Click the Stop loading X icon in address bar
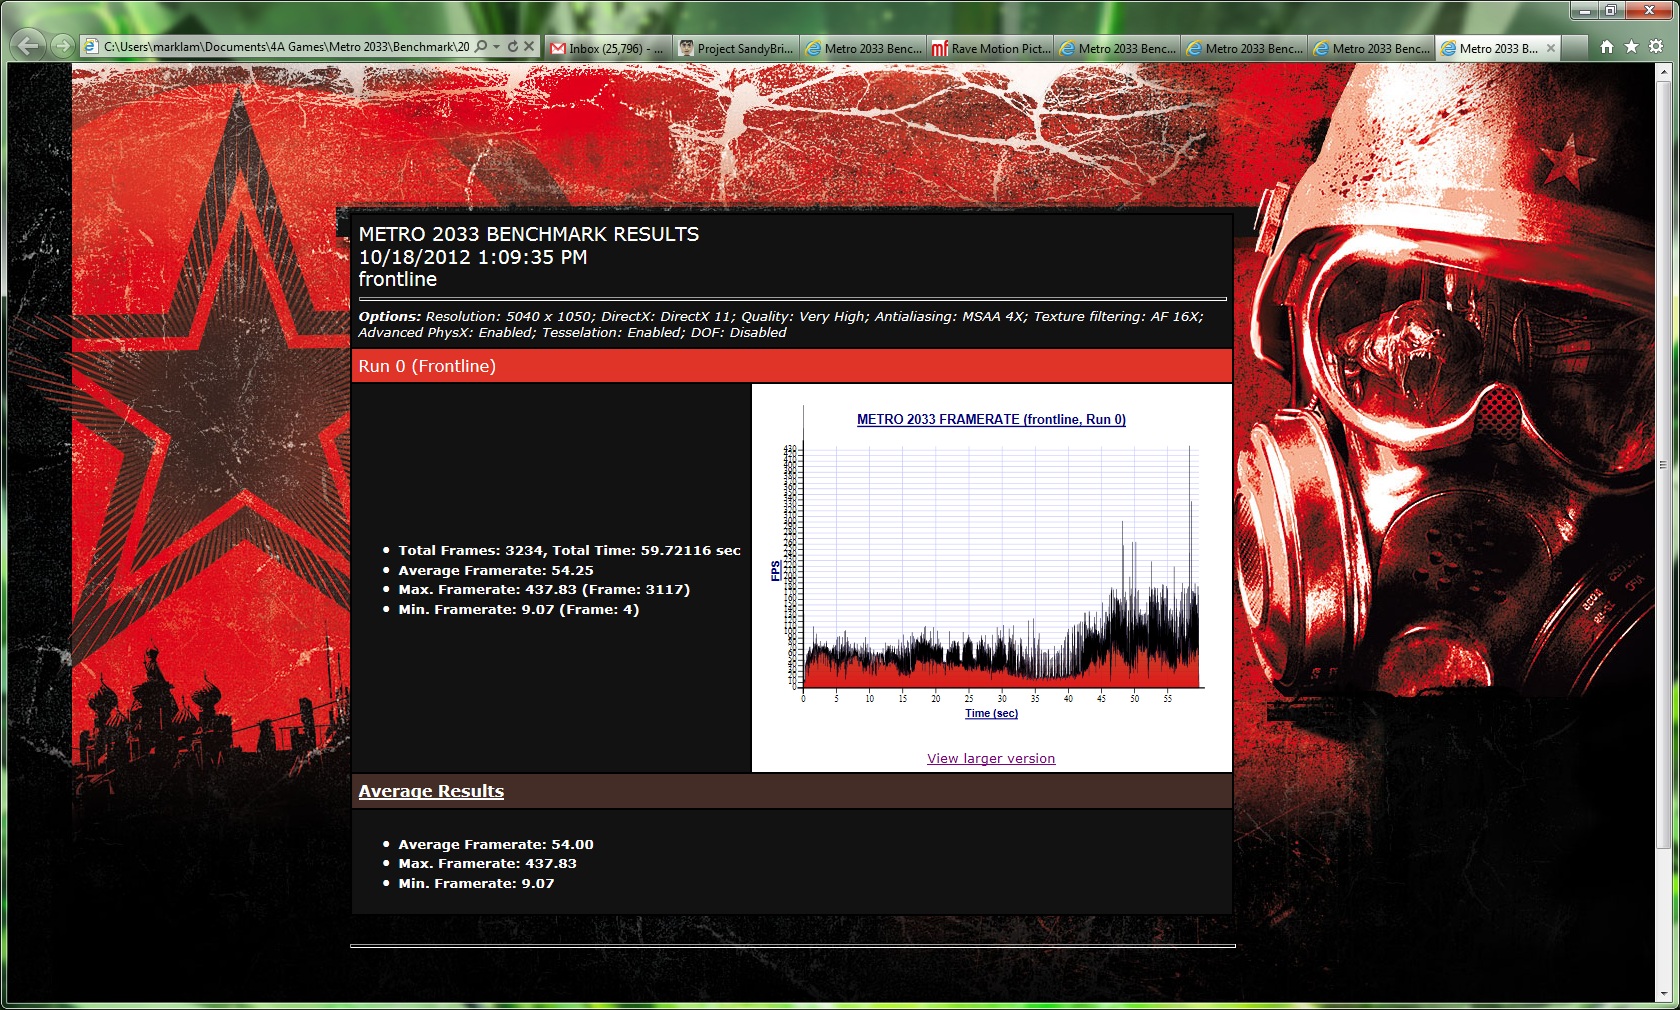 pos(530,47)
